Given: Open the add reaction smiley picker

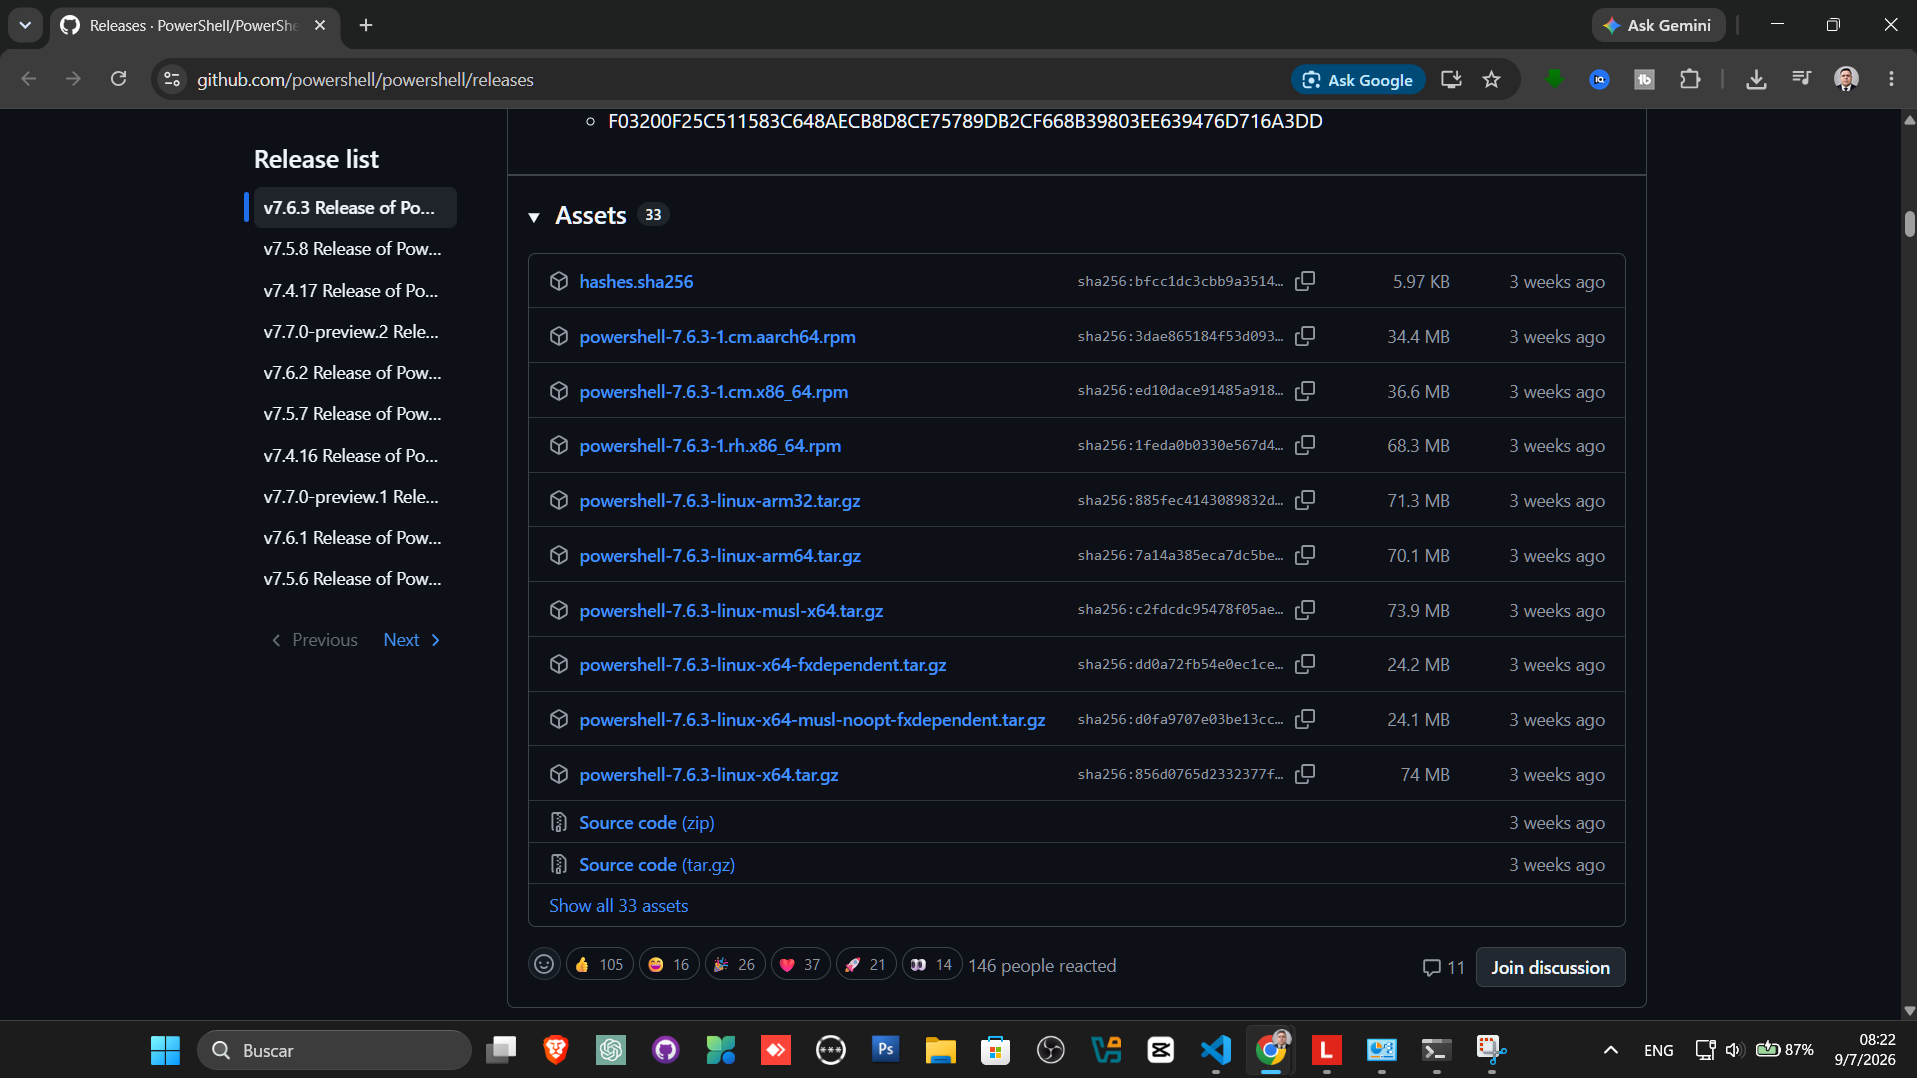Looking at the screenshot, I should [544, 964].
